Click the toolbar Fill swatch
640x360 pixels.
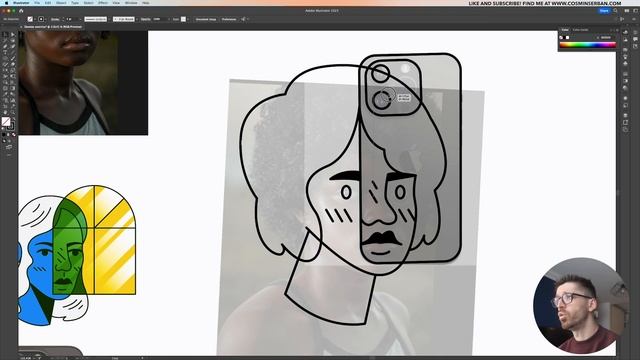(x=6, y=121)
